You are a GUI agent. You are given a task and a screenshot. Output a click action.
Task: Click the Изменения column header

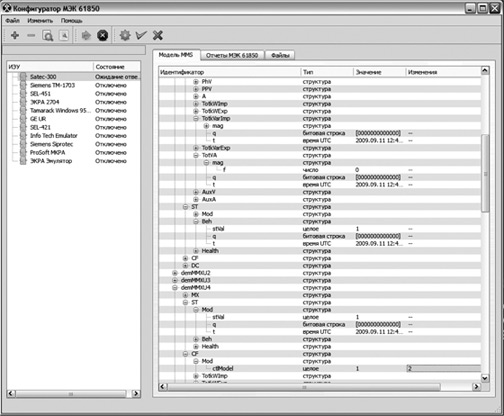click(443, 72)
